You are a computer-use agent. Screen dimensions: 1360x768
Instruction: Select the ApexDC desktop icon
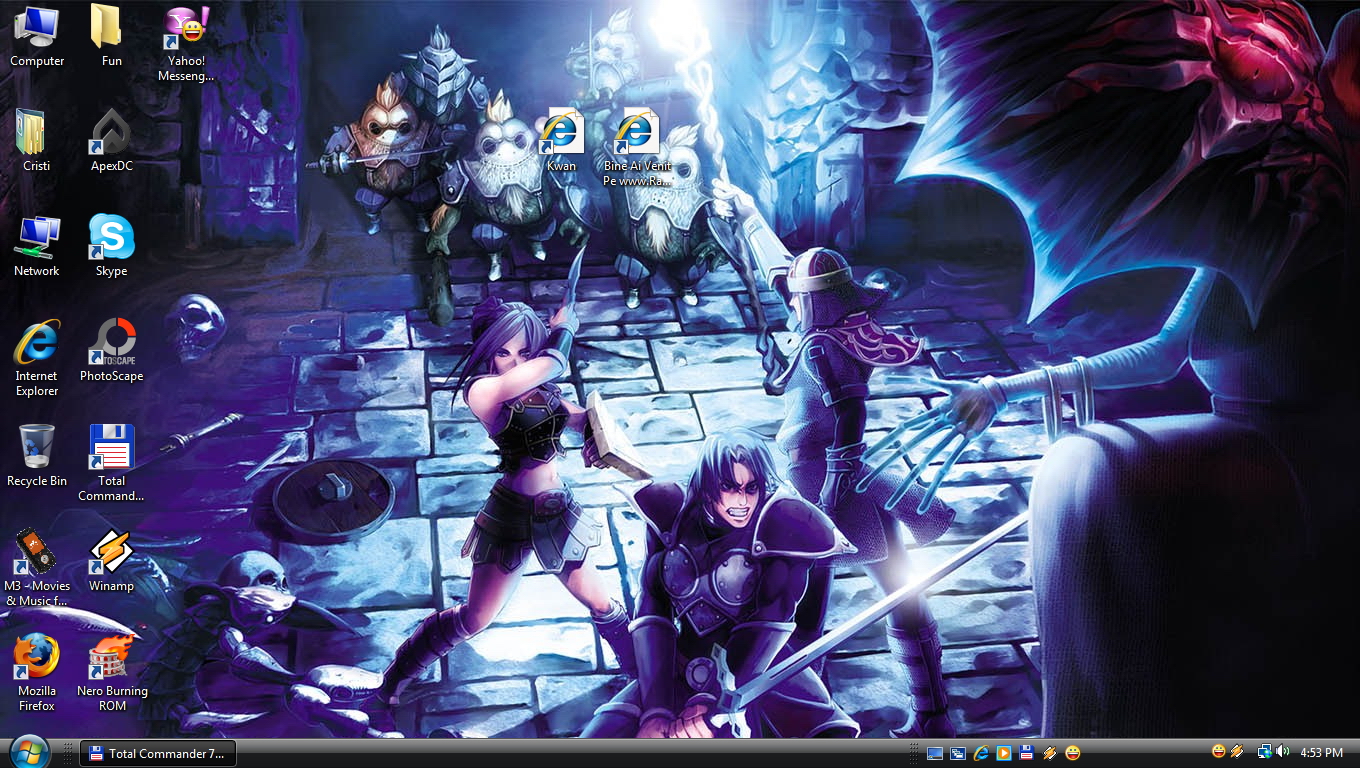[x=111, y=134]
